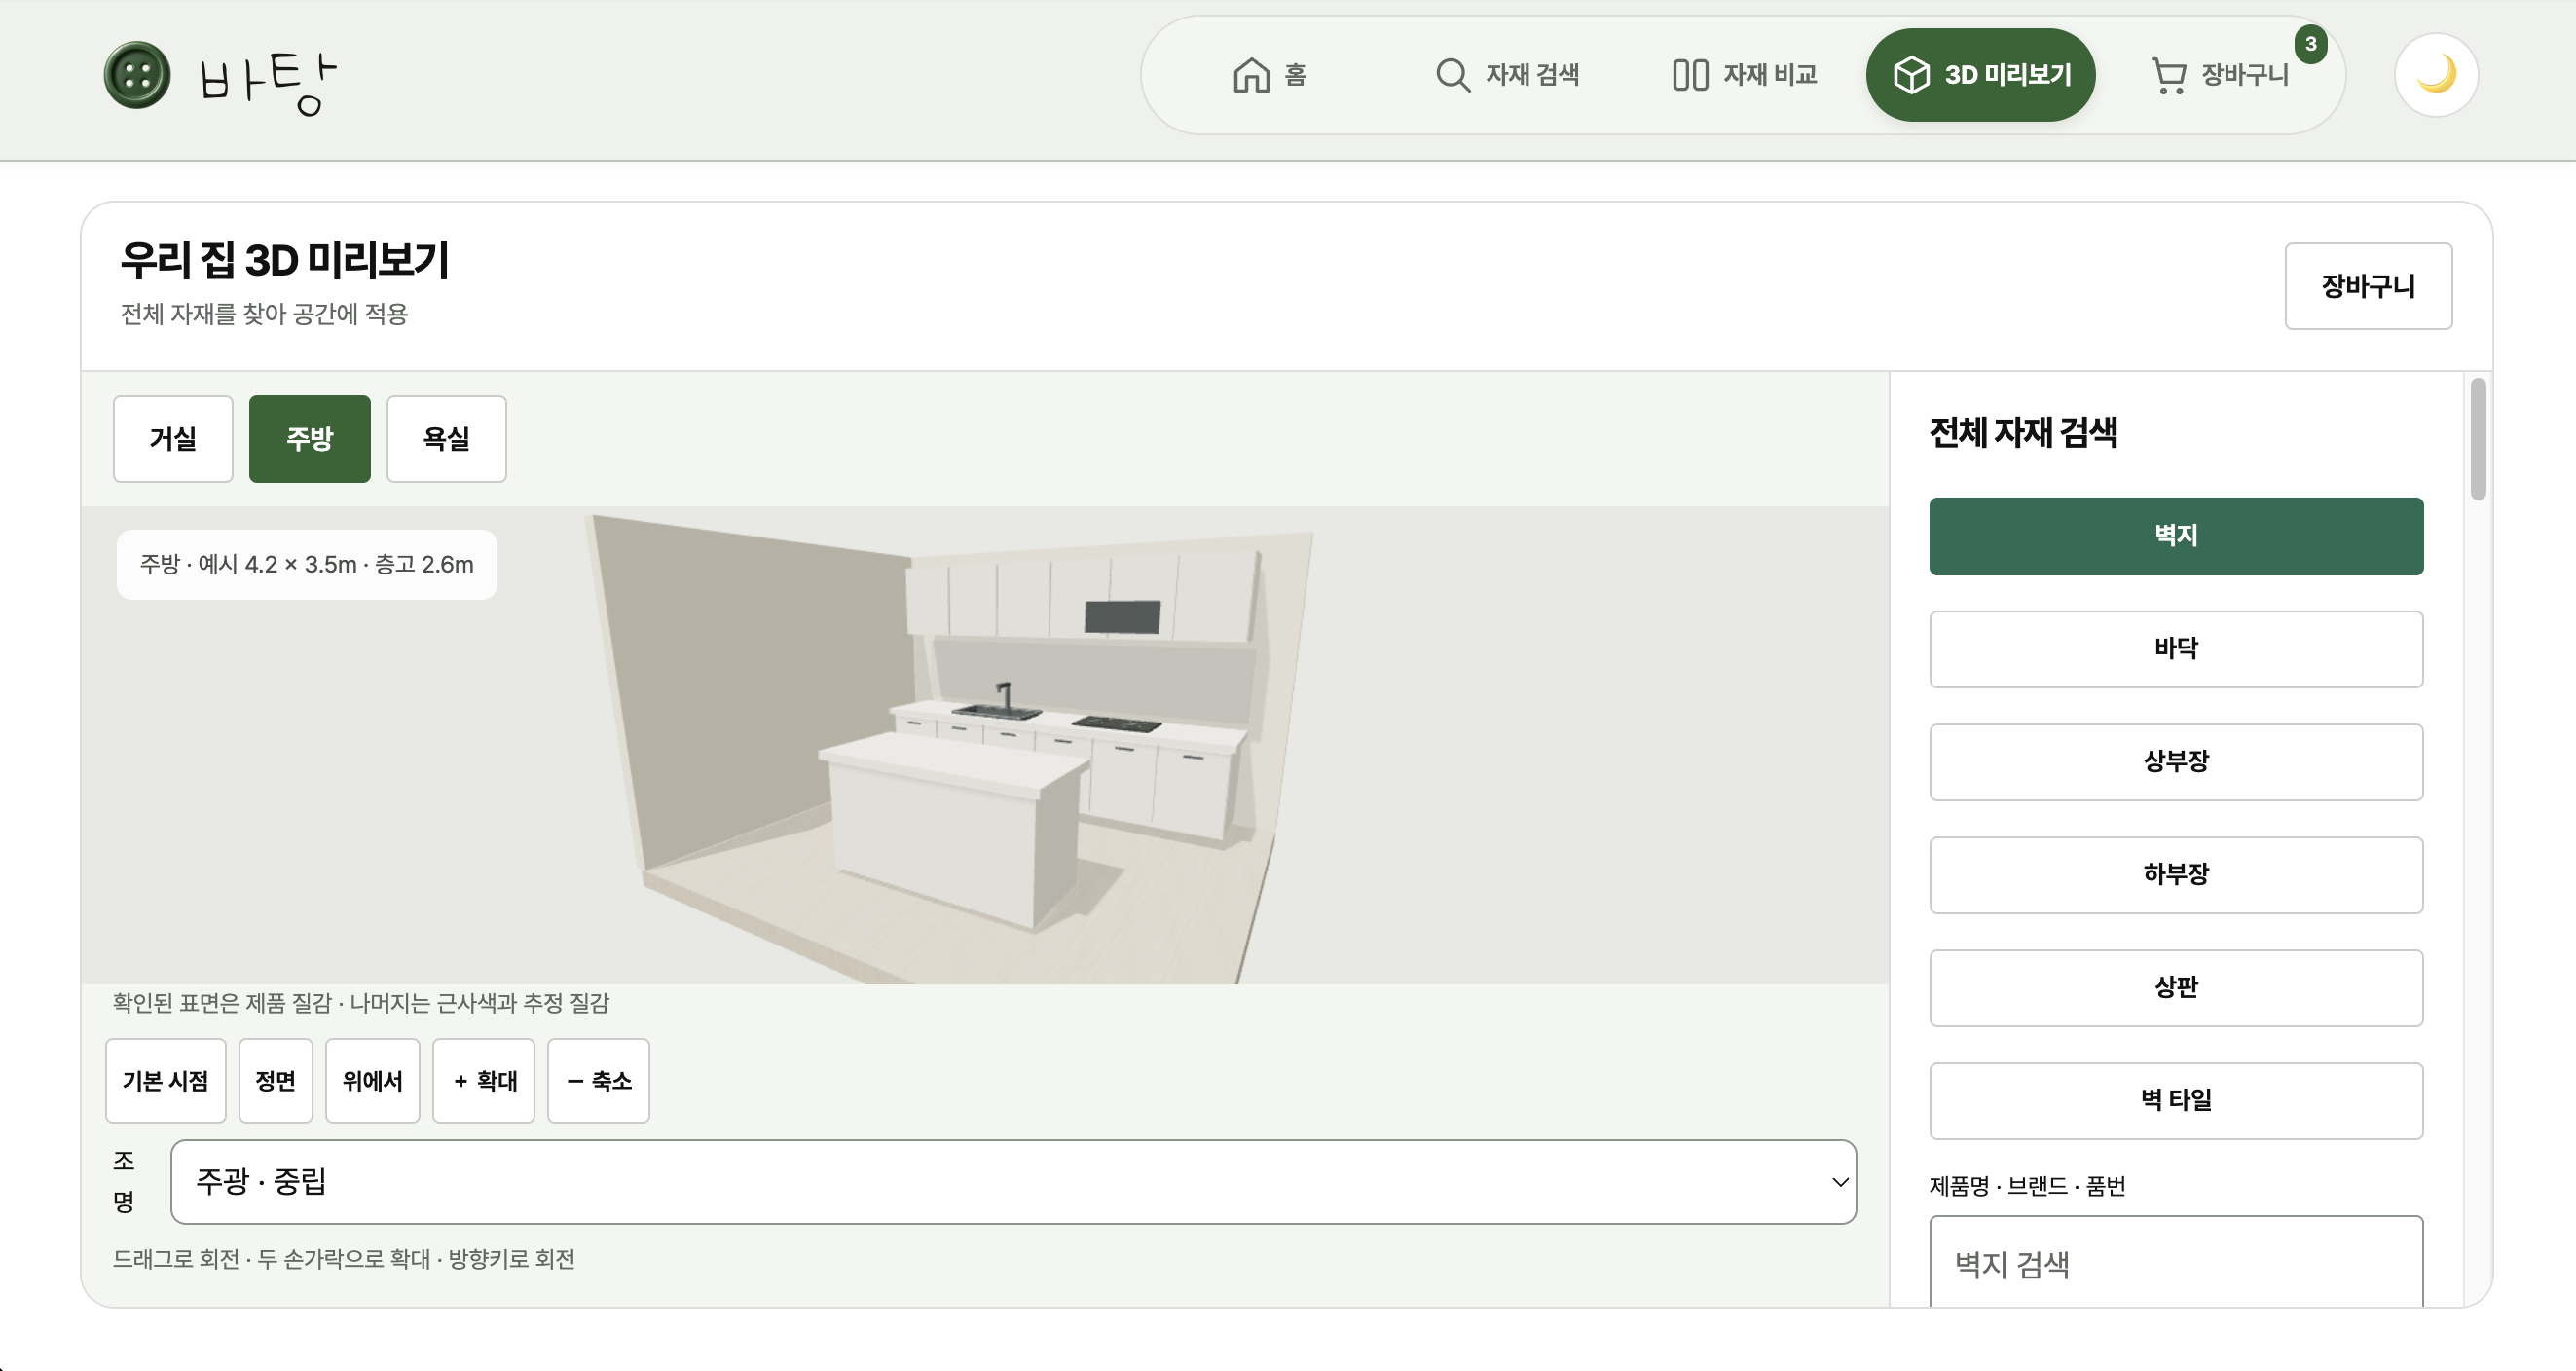
Task: Select the 하부장 material category
Action: pyautogui.click(x=2176, y=875)
